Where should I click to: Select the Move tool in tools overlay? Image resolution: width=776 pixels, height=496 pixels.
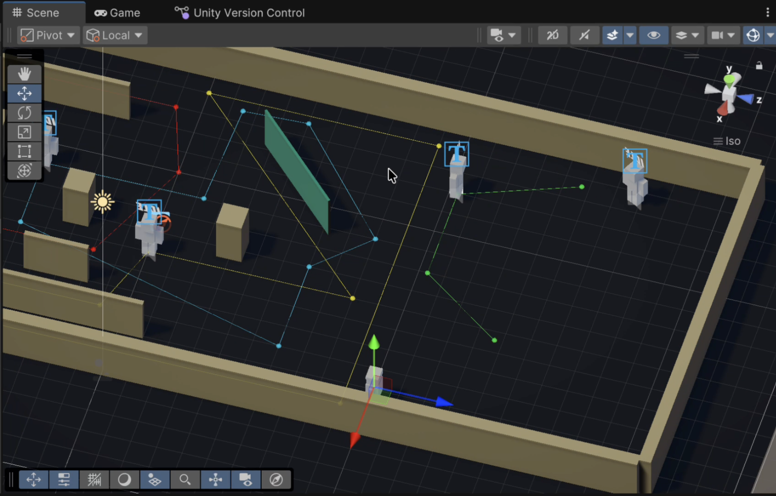pos(24,93)
